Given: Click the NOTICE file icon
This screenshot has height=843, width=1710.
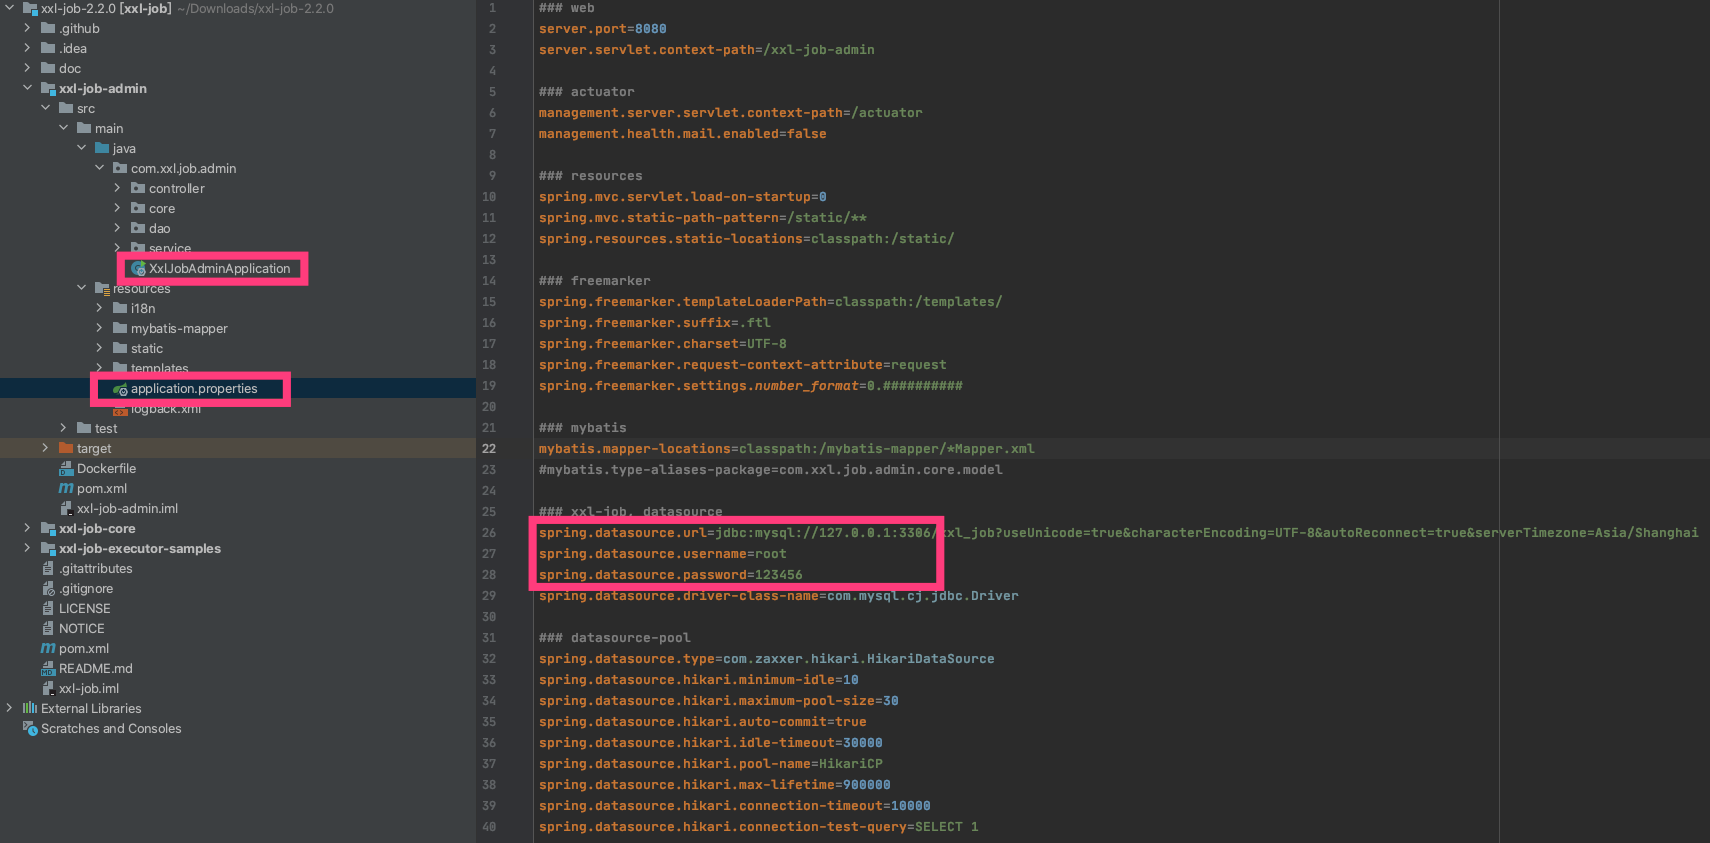Looking at the screenshot, I should coord(48,628).
